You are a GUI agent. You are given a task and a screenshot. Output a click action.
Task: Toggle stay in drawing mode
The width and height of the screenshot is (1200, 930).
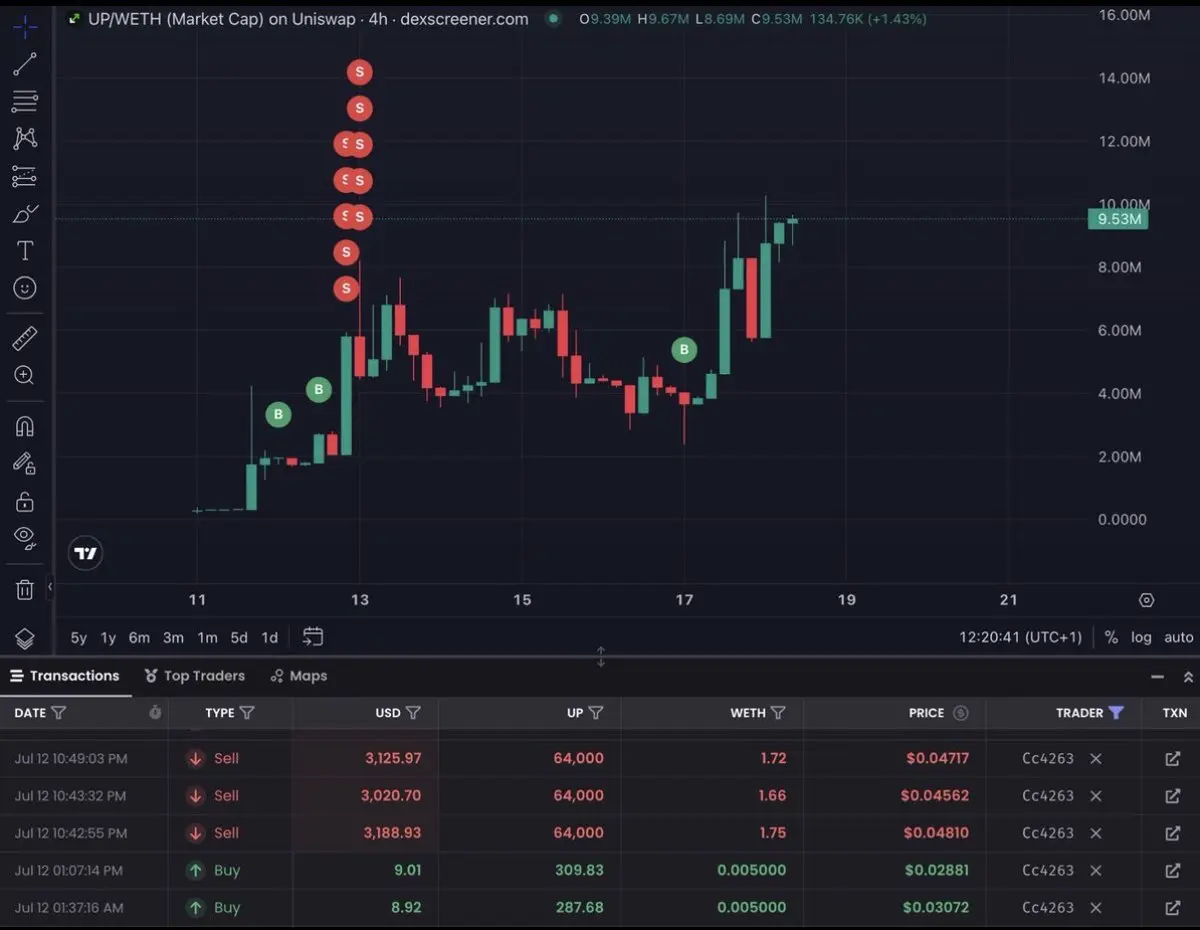(x=25, y=463)
